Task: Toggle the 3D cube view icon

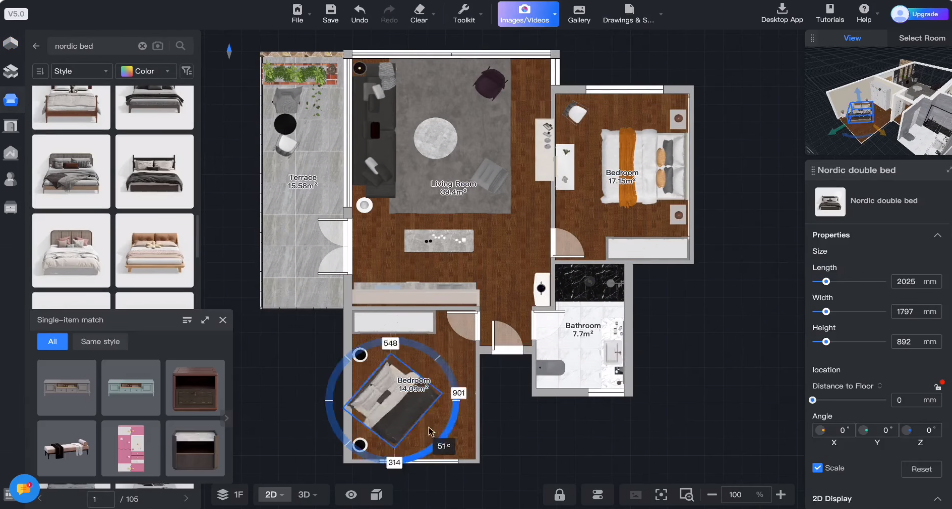Action: point(376,494)
